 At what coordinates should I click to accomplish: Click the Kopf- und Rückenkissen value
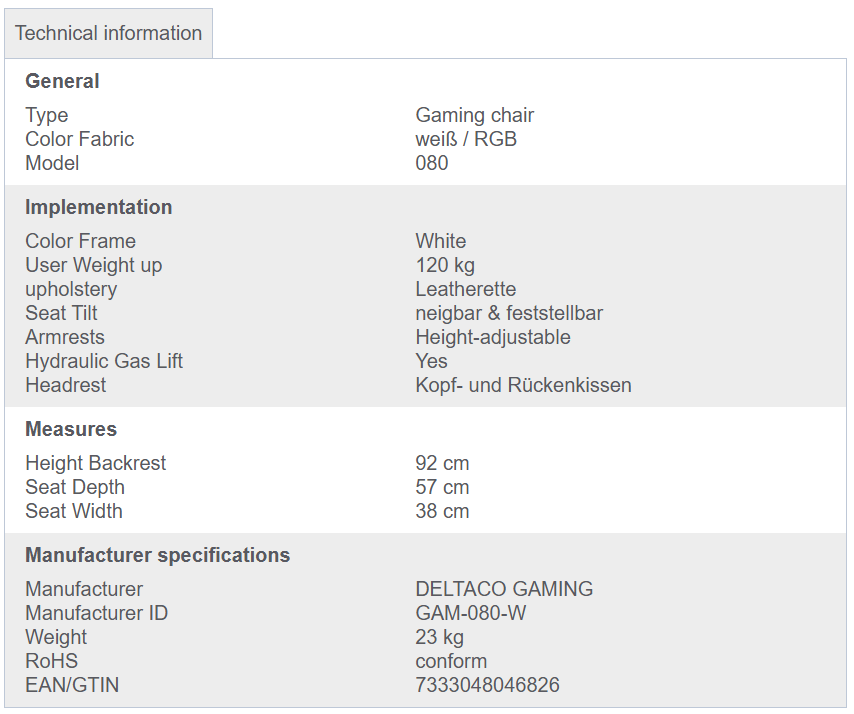(x=523, y=385)
